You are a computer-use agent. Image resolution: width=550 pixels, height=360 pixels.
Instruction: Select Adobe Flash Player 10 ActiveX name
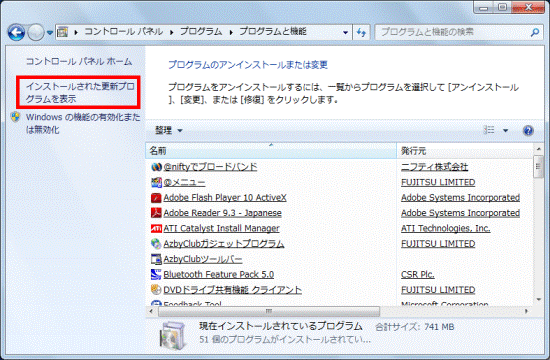pyautogui.click(x=225, y=198)
